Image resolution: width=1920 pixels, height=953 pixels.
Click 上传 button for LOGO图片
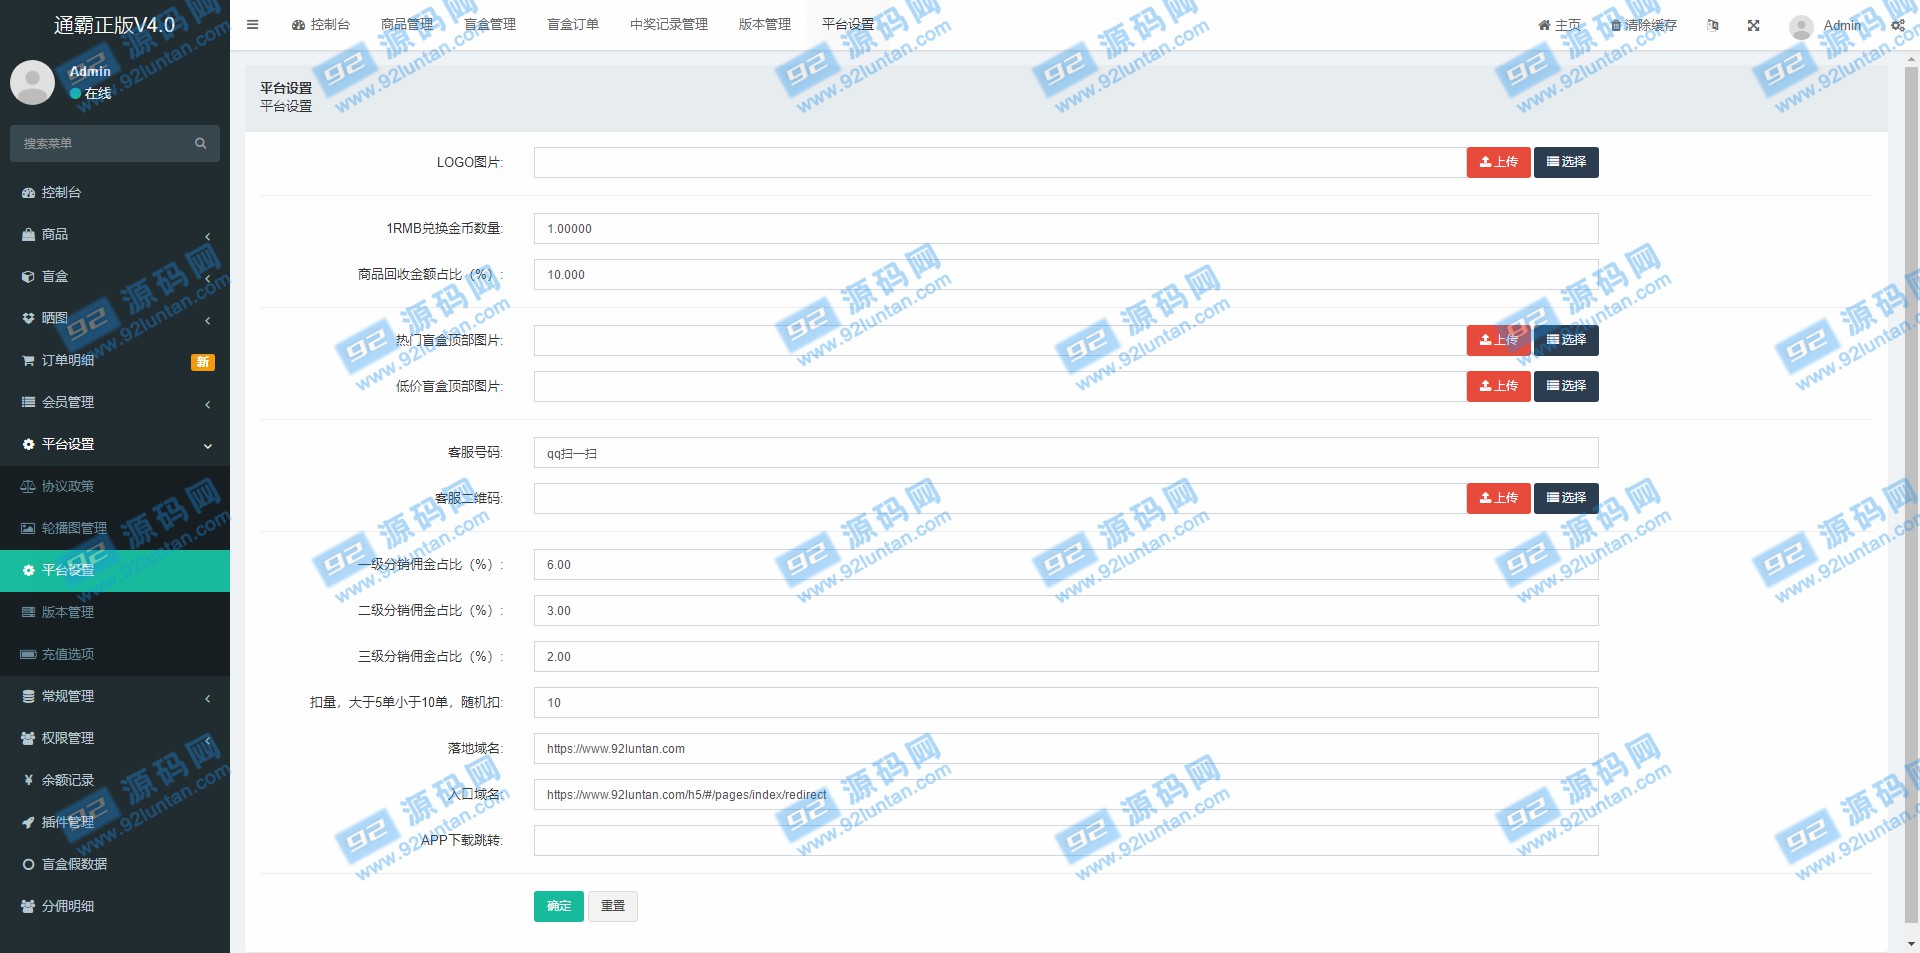pyautogui.click(x=1498, y=162)
